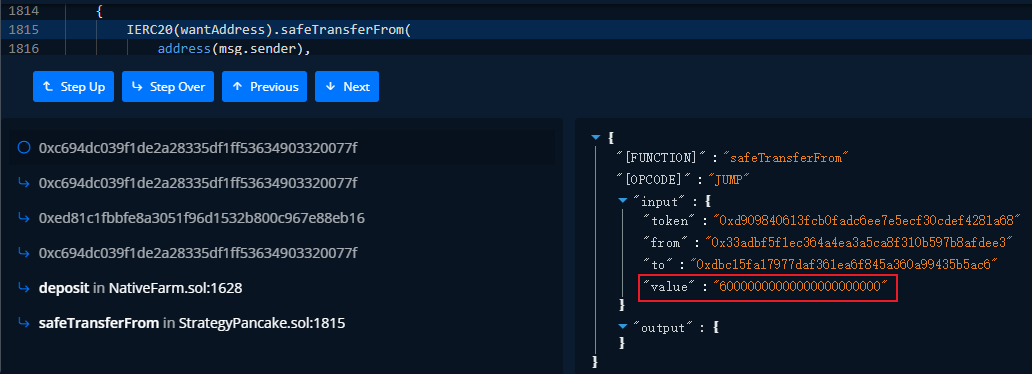Collapse the root JSON object triangle
The width and height of the screenshot is (1032, 374).
[x=596, y=138]
